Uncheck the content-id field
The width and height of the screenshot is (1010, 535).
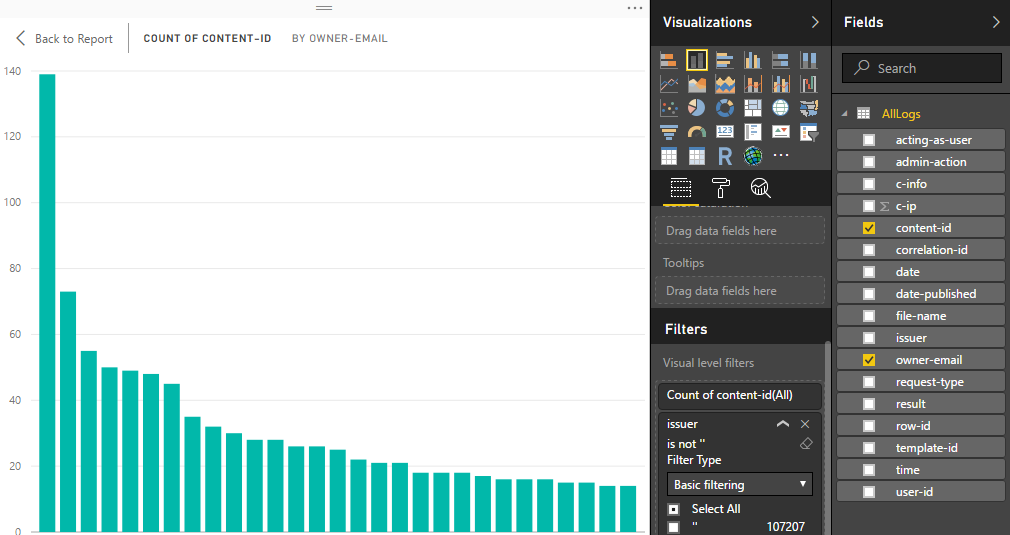click(869, 228)
